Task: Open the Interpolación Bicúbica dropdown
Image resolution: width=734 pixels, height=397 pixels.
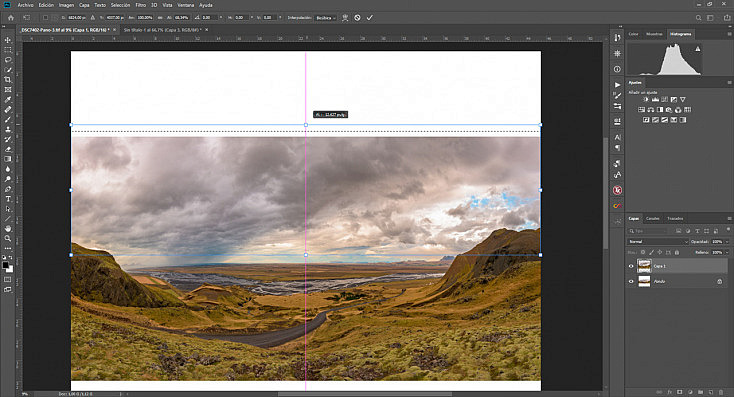Action: (x=325, y=18)
